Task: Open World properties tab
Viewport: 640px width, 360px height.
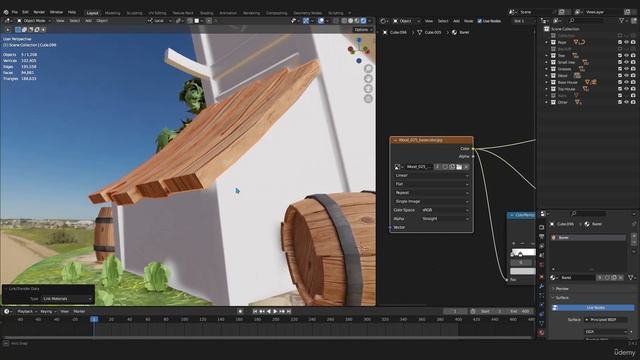Action: pos(541,265)
